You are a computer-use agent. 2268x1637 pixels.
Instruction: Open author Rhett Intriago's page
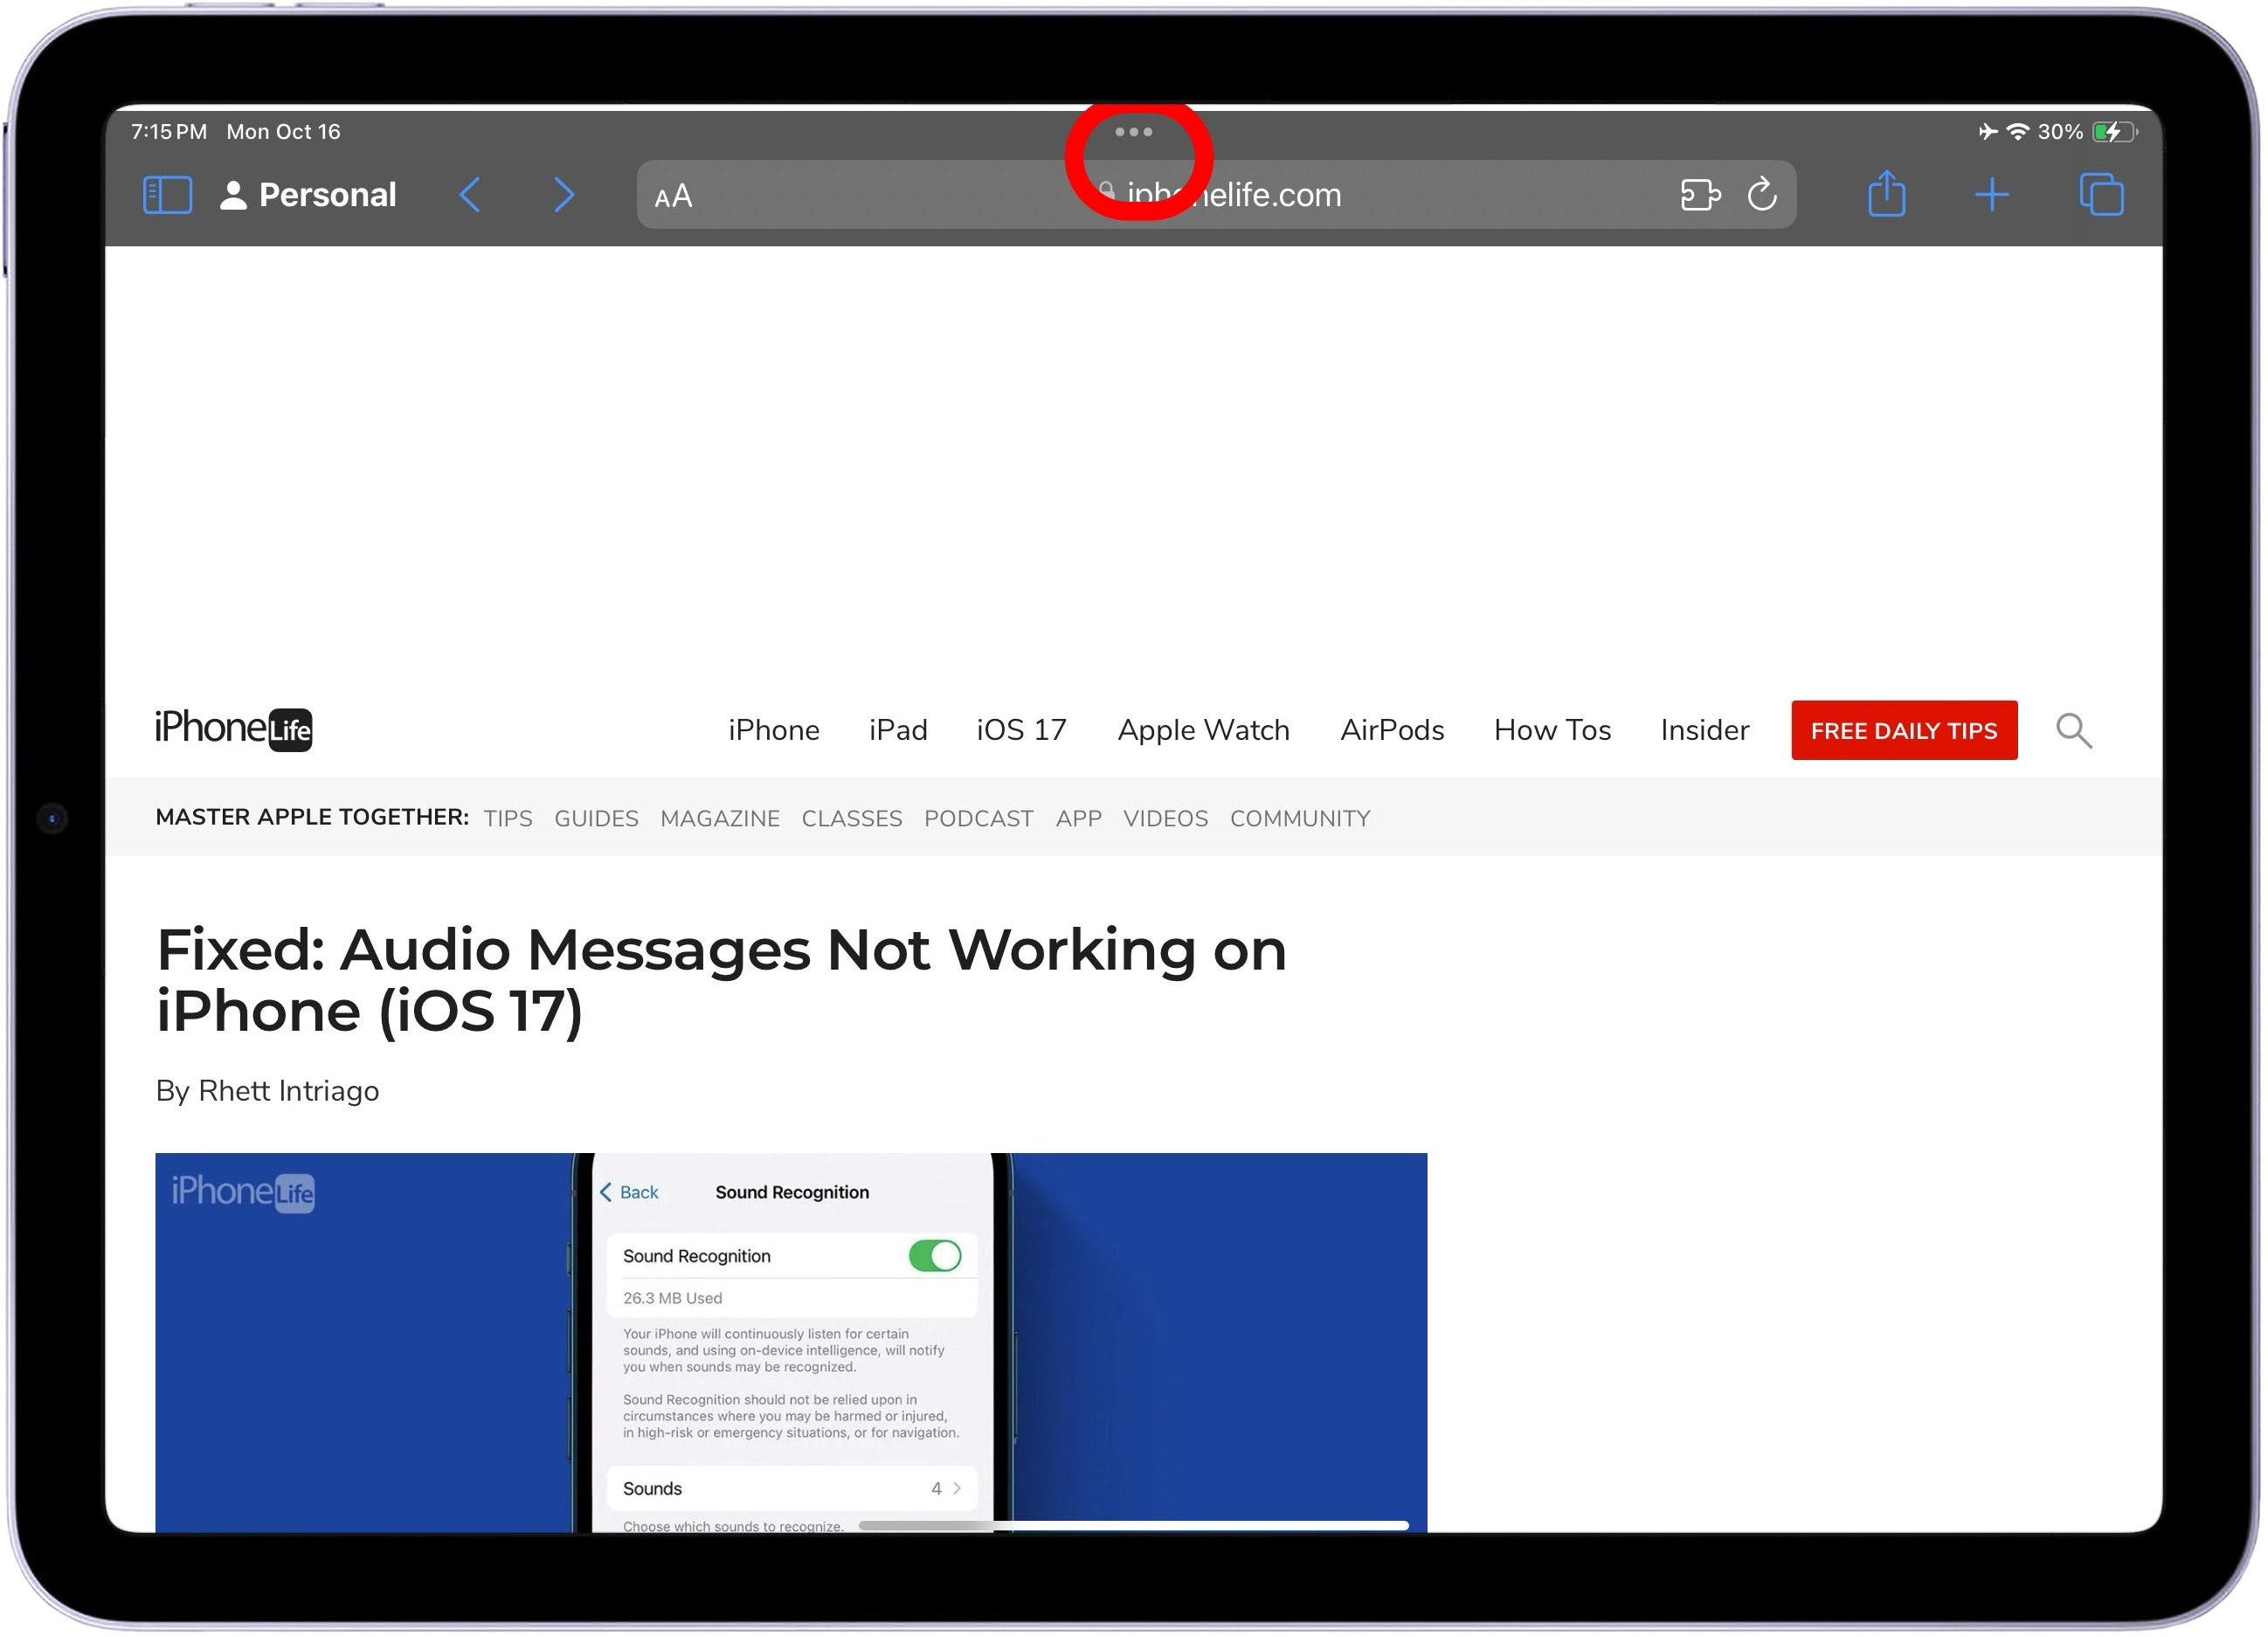pos(288,1091)
